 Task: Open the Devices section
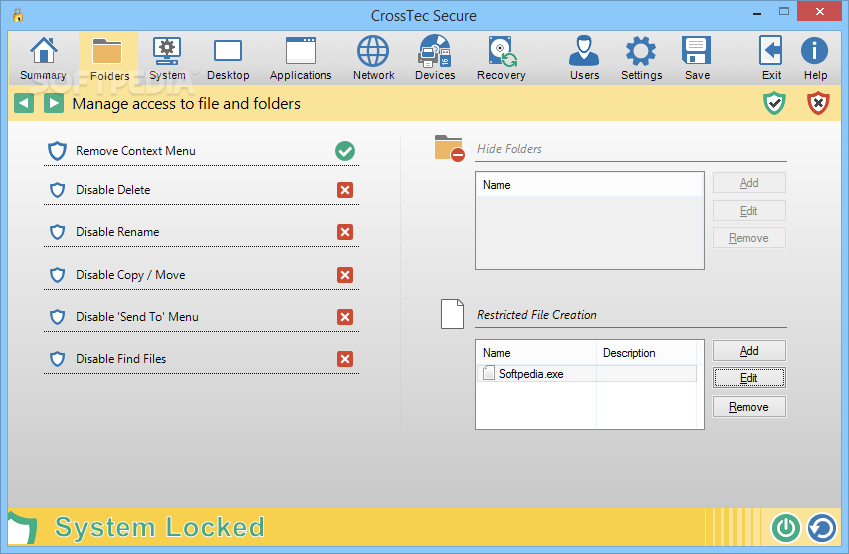click(x=435, y=58)
